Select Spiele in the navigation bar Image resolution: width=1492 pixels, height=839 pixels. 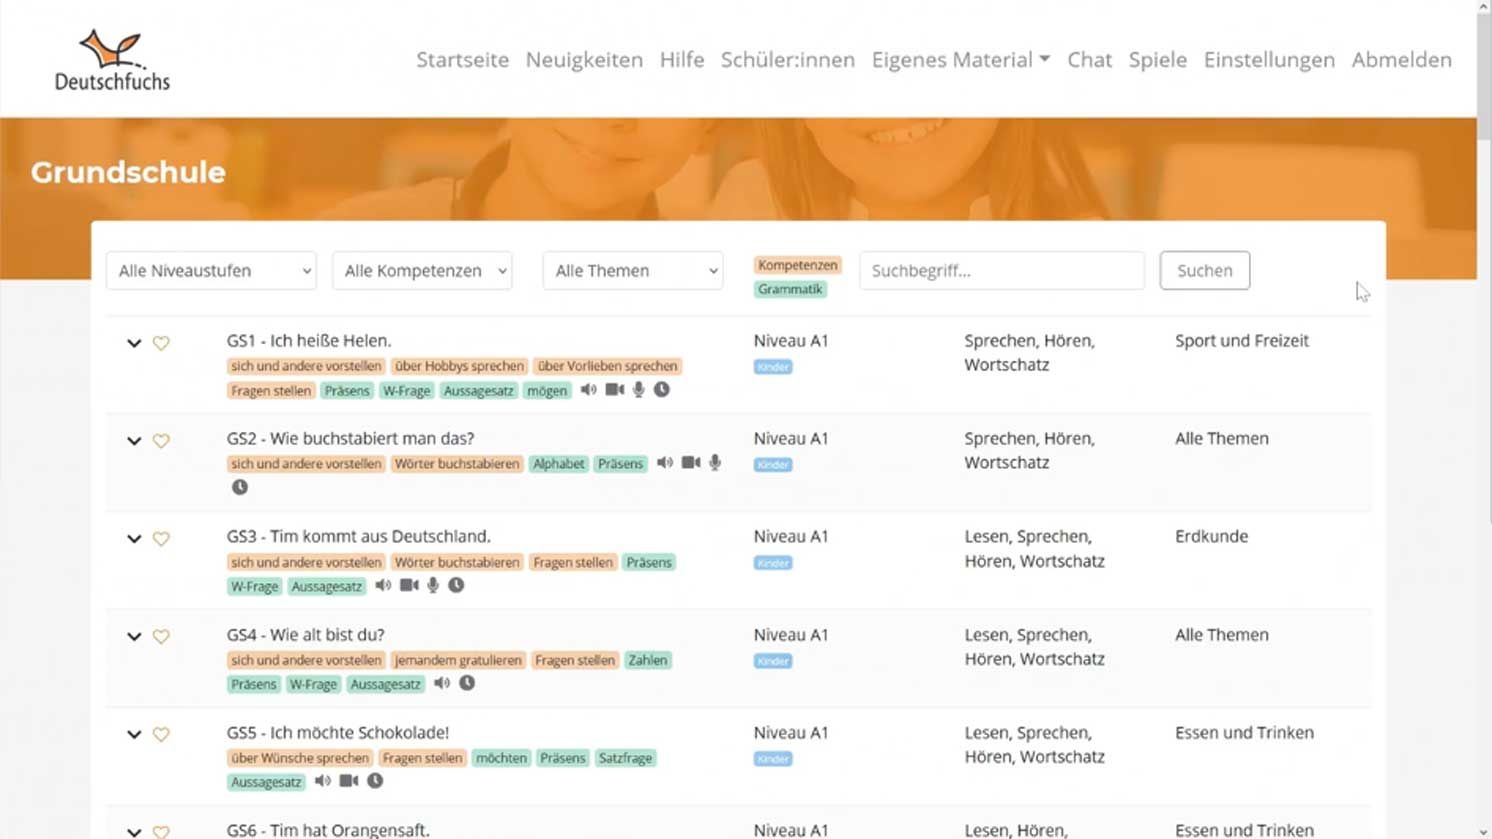click(x=1157, y=60)
